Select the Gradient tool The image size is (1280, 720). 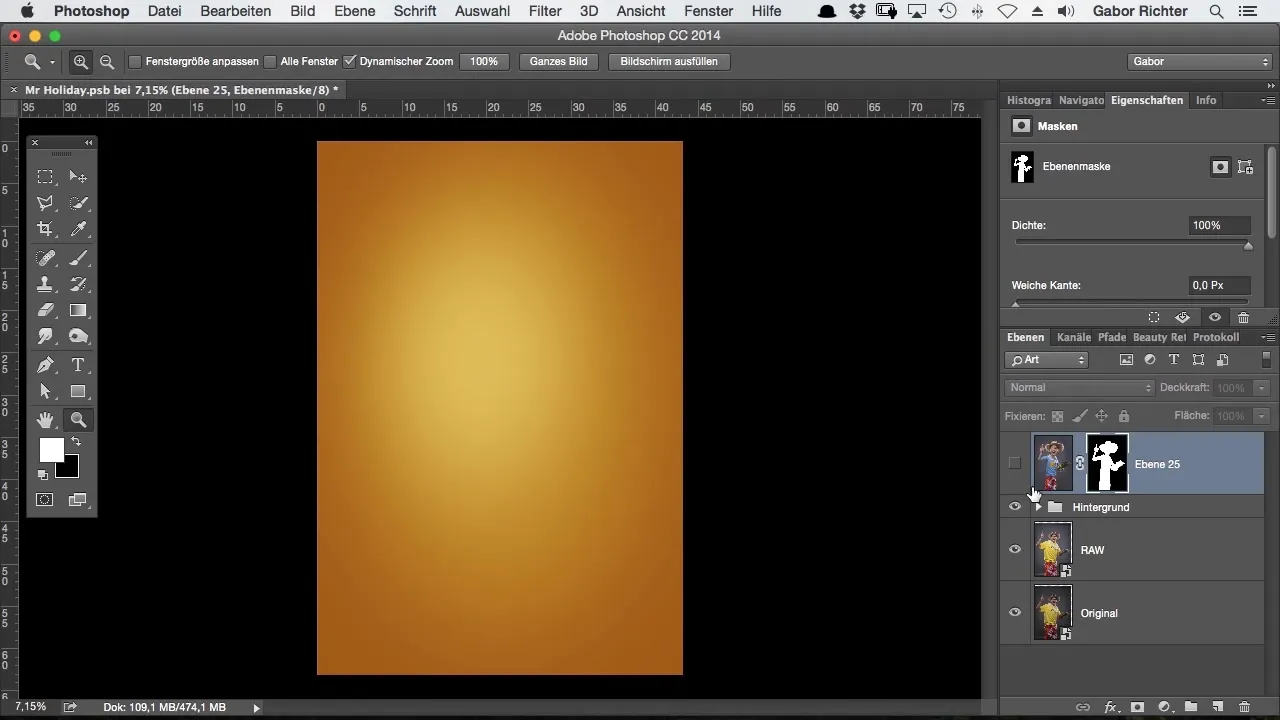tap(78, 310)
